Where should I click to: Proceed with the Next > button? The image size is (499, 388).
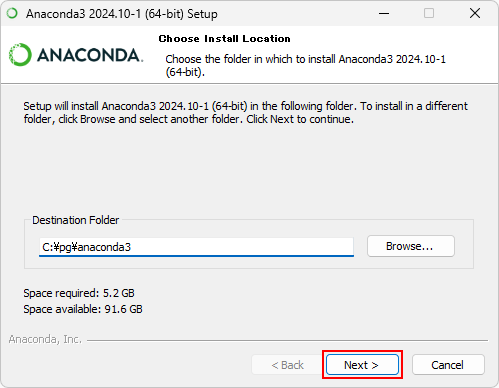pos(362,365)
